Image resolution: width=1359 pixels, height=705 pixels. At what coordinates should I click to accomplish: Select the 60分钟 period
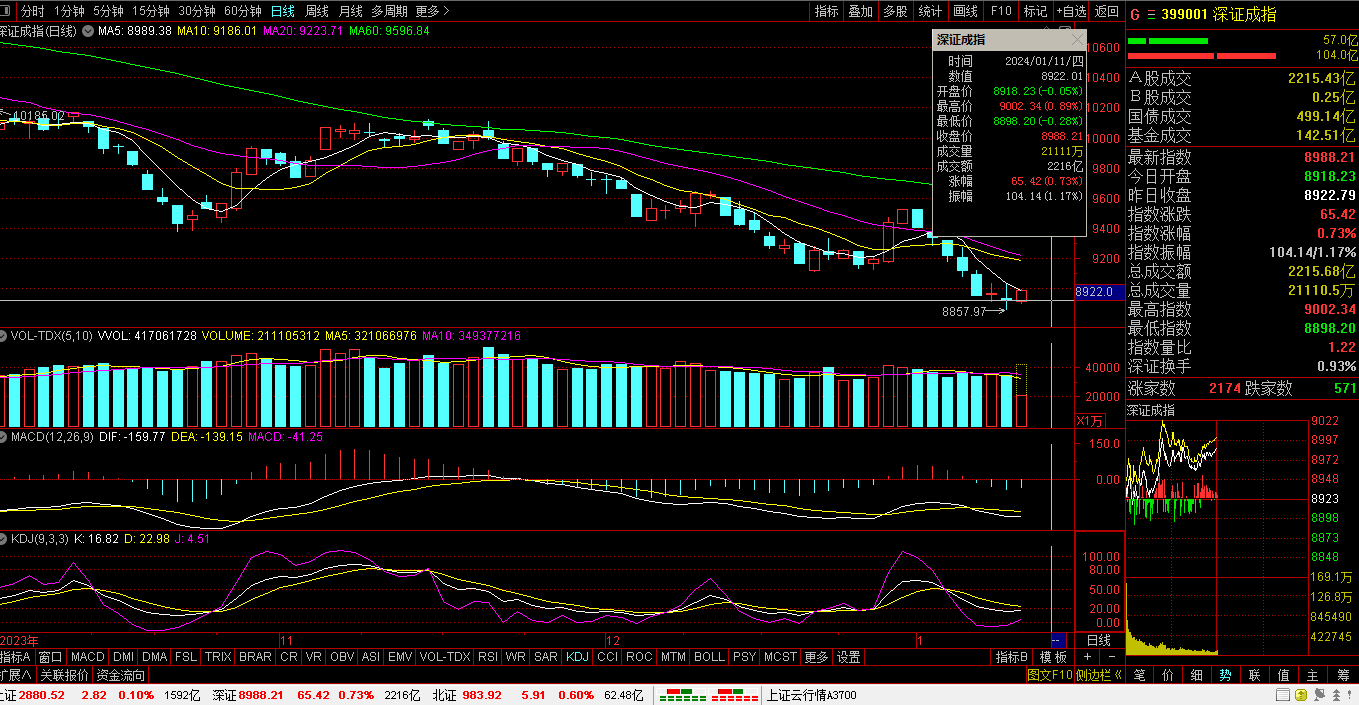pyautogui.click(x=242, y=11)
